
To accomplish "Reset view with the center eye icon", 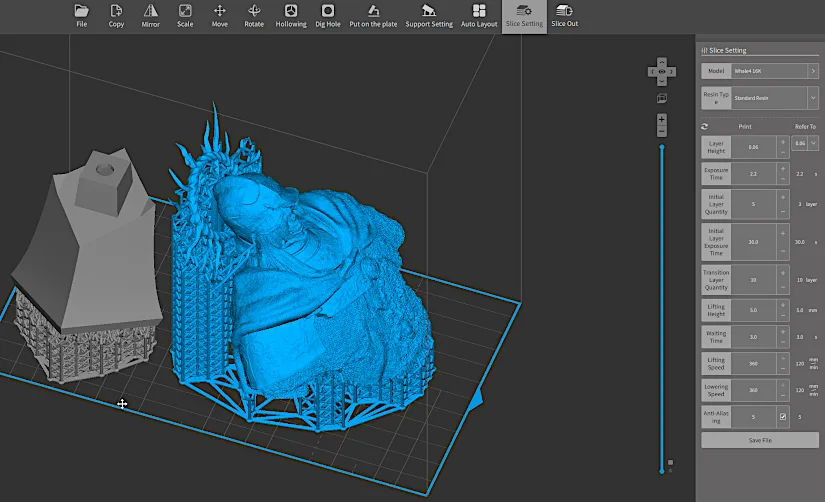I will point(662,72).
